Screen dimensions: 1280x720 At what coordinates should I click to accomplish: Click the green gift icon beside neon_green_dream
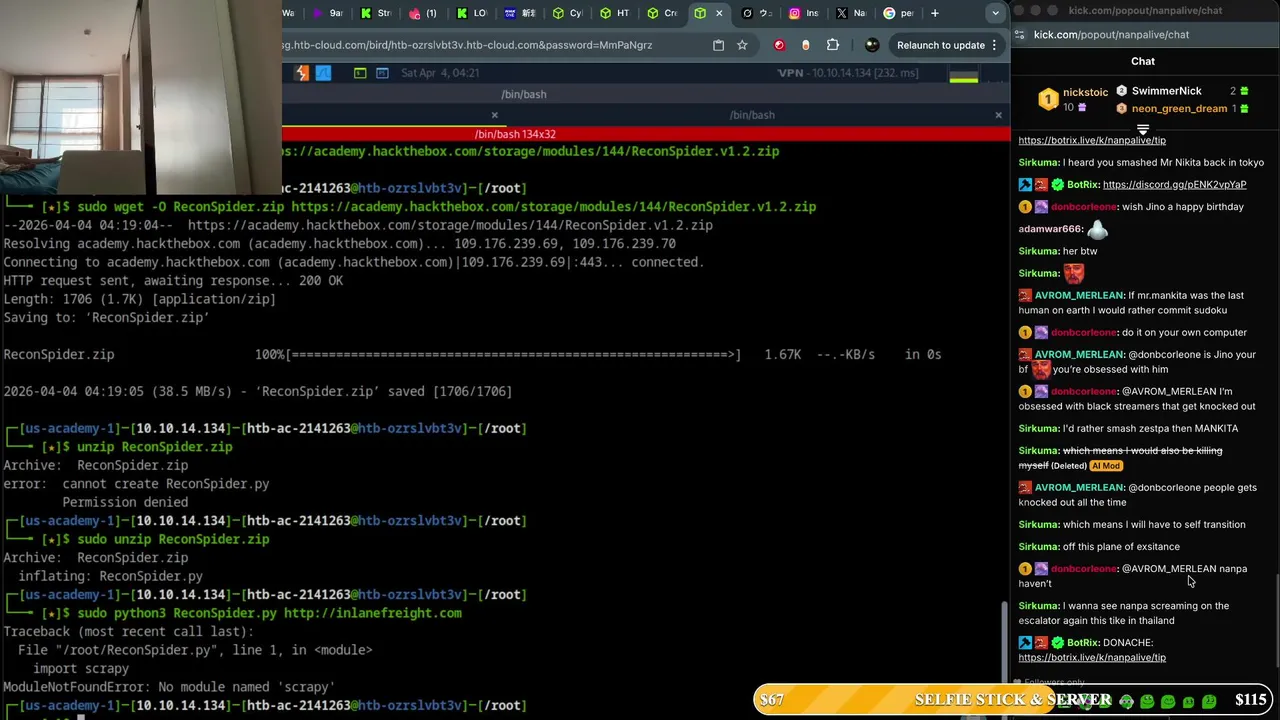coord(1244,108)
